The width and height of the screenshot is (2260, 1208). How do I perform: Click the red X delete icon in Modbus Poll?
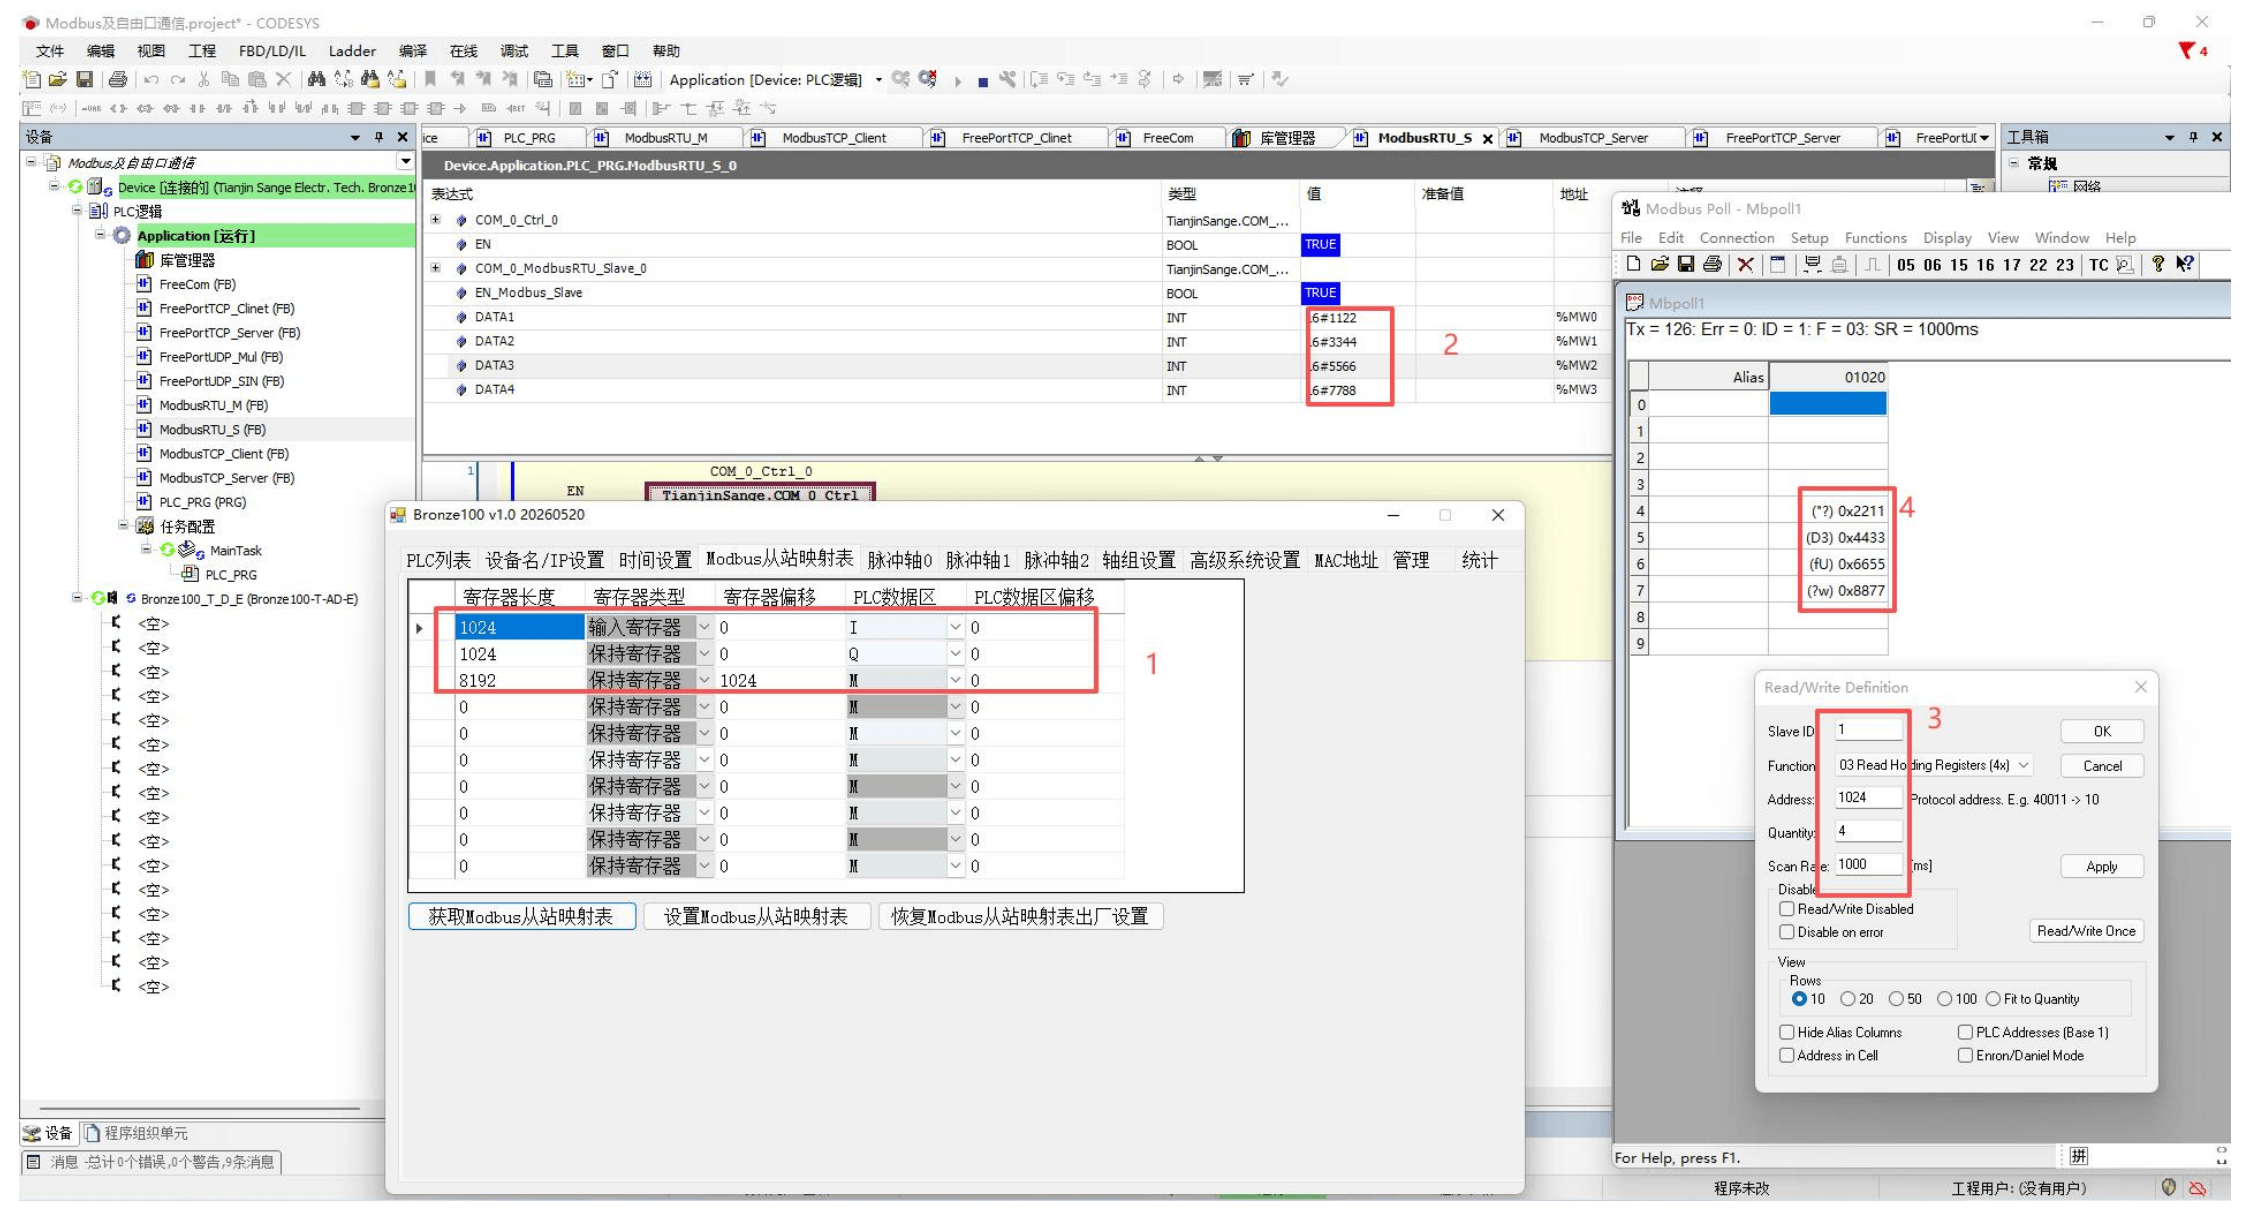[x=1745, y=264]
